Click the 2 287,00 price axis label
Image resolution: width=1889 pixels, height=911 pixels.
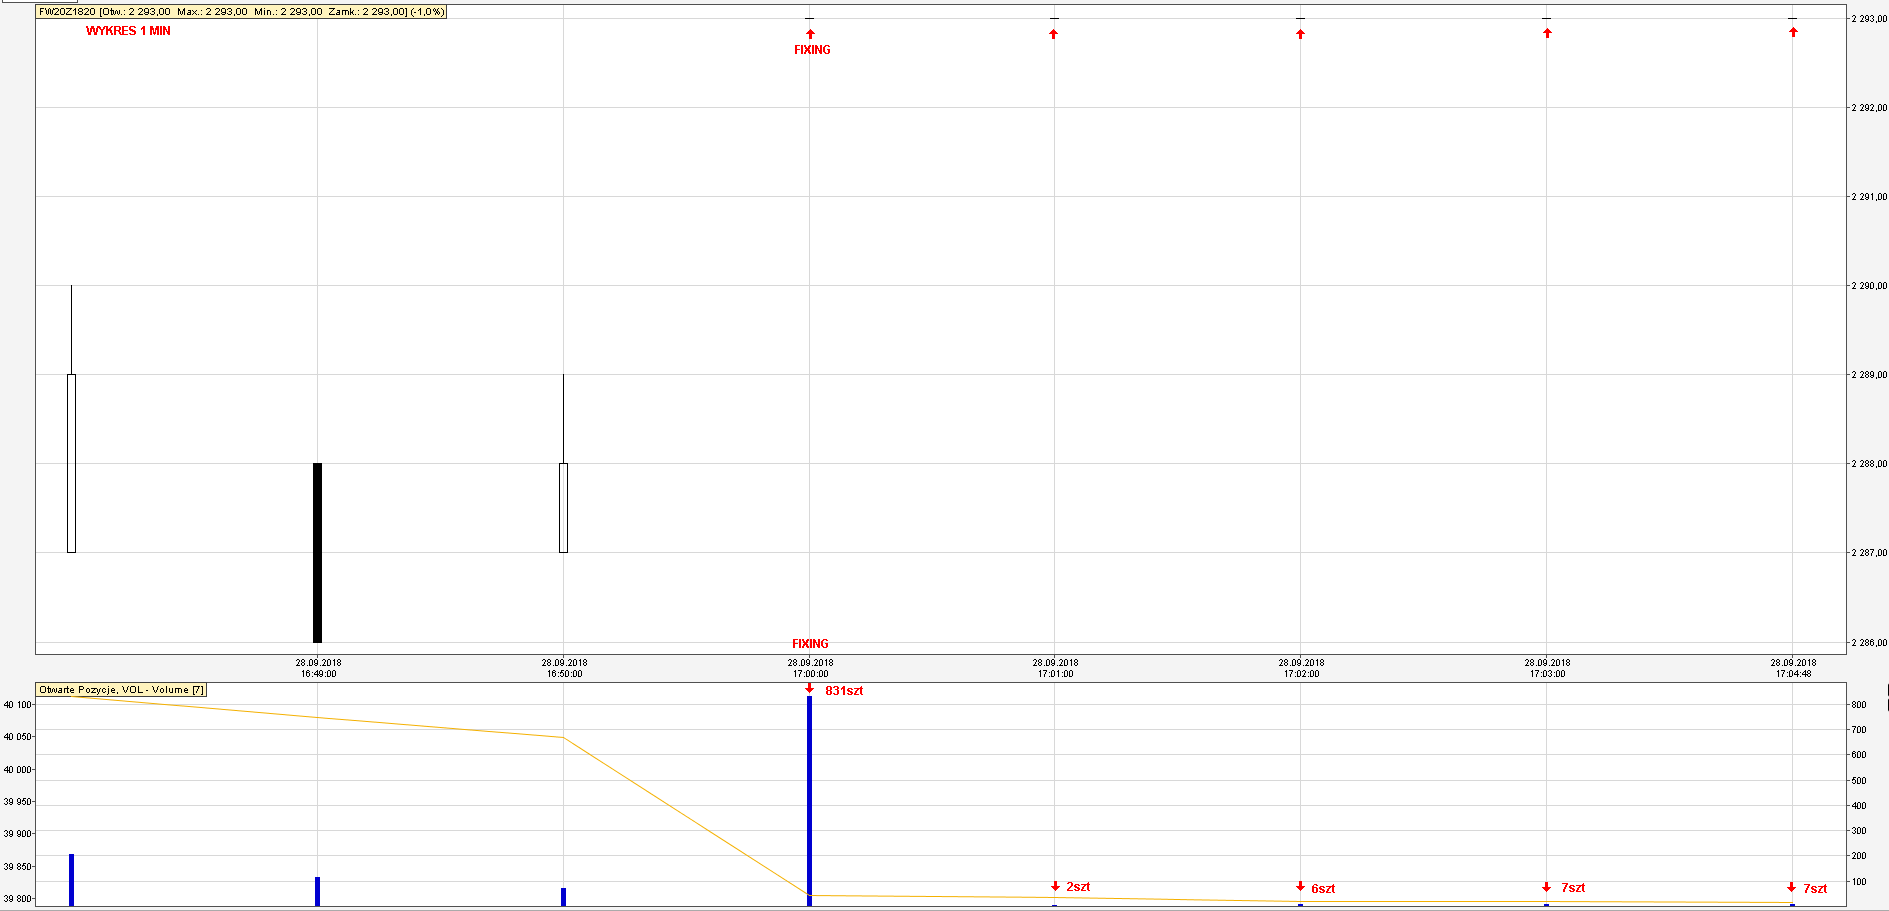pyautogui.click(x=1868, y=553)
